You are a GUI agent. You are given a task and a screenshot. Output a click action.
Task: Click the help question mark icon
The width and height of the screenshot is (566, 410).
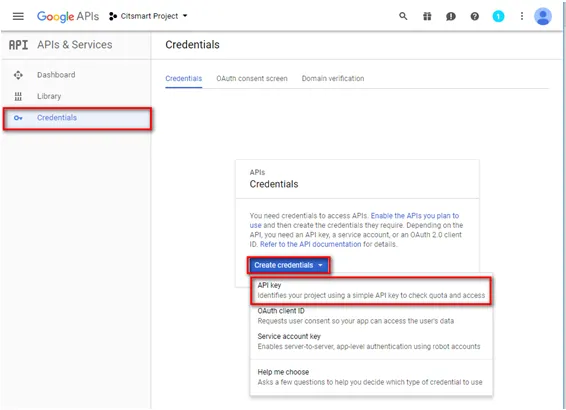coord(475,16)
